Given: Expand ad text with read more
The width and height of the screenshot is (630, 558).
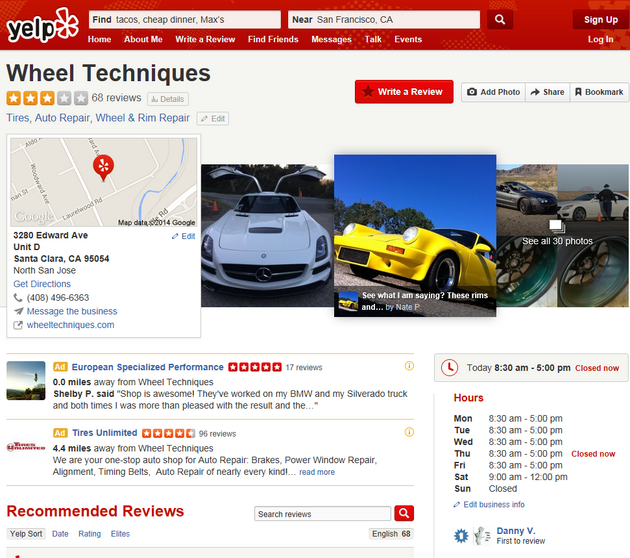Looking at the screenshot, I should click(x=317, y=472).
